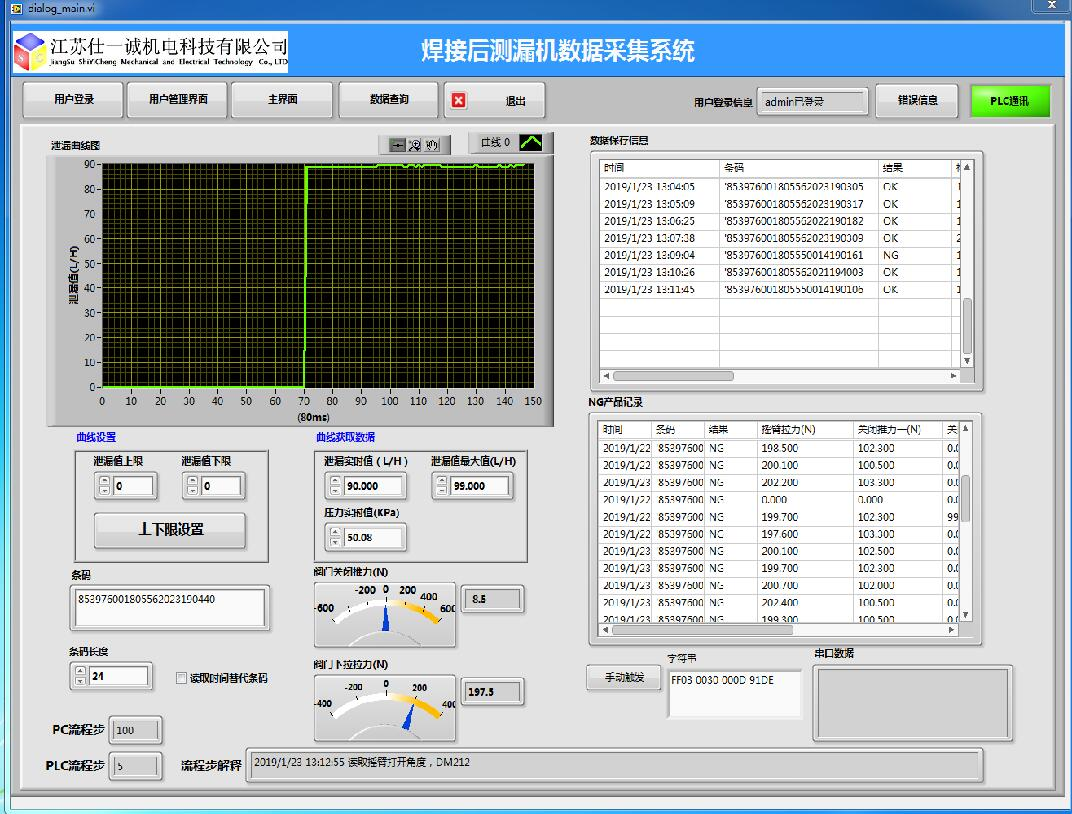The image size is (1072, 814).
Task: Click the 压力实时值 field showing 50.08
Action: click(373, 537)
